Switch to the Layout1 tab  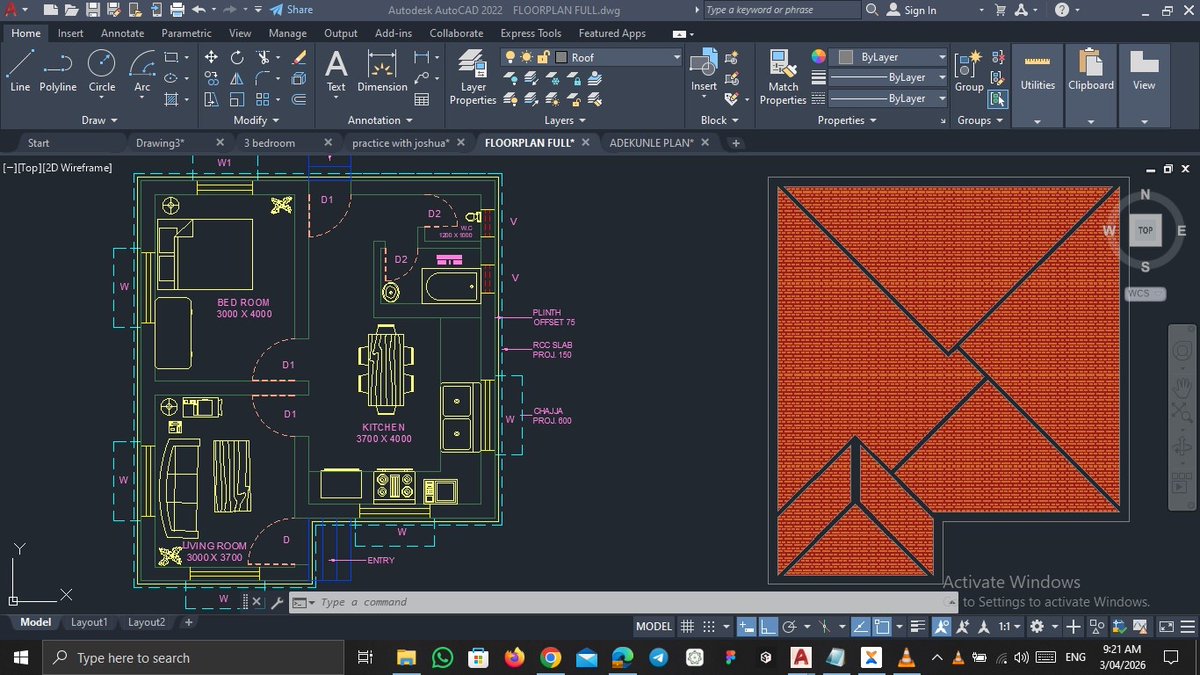click(x=89, y=622)
